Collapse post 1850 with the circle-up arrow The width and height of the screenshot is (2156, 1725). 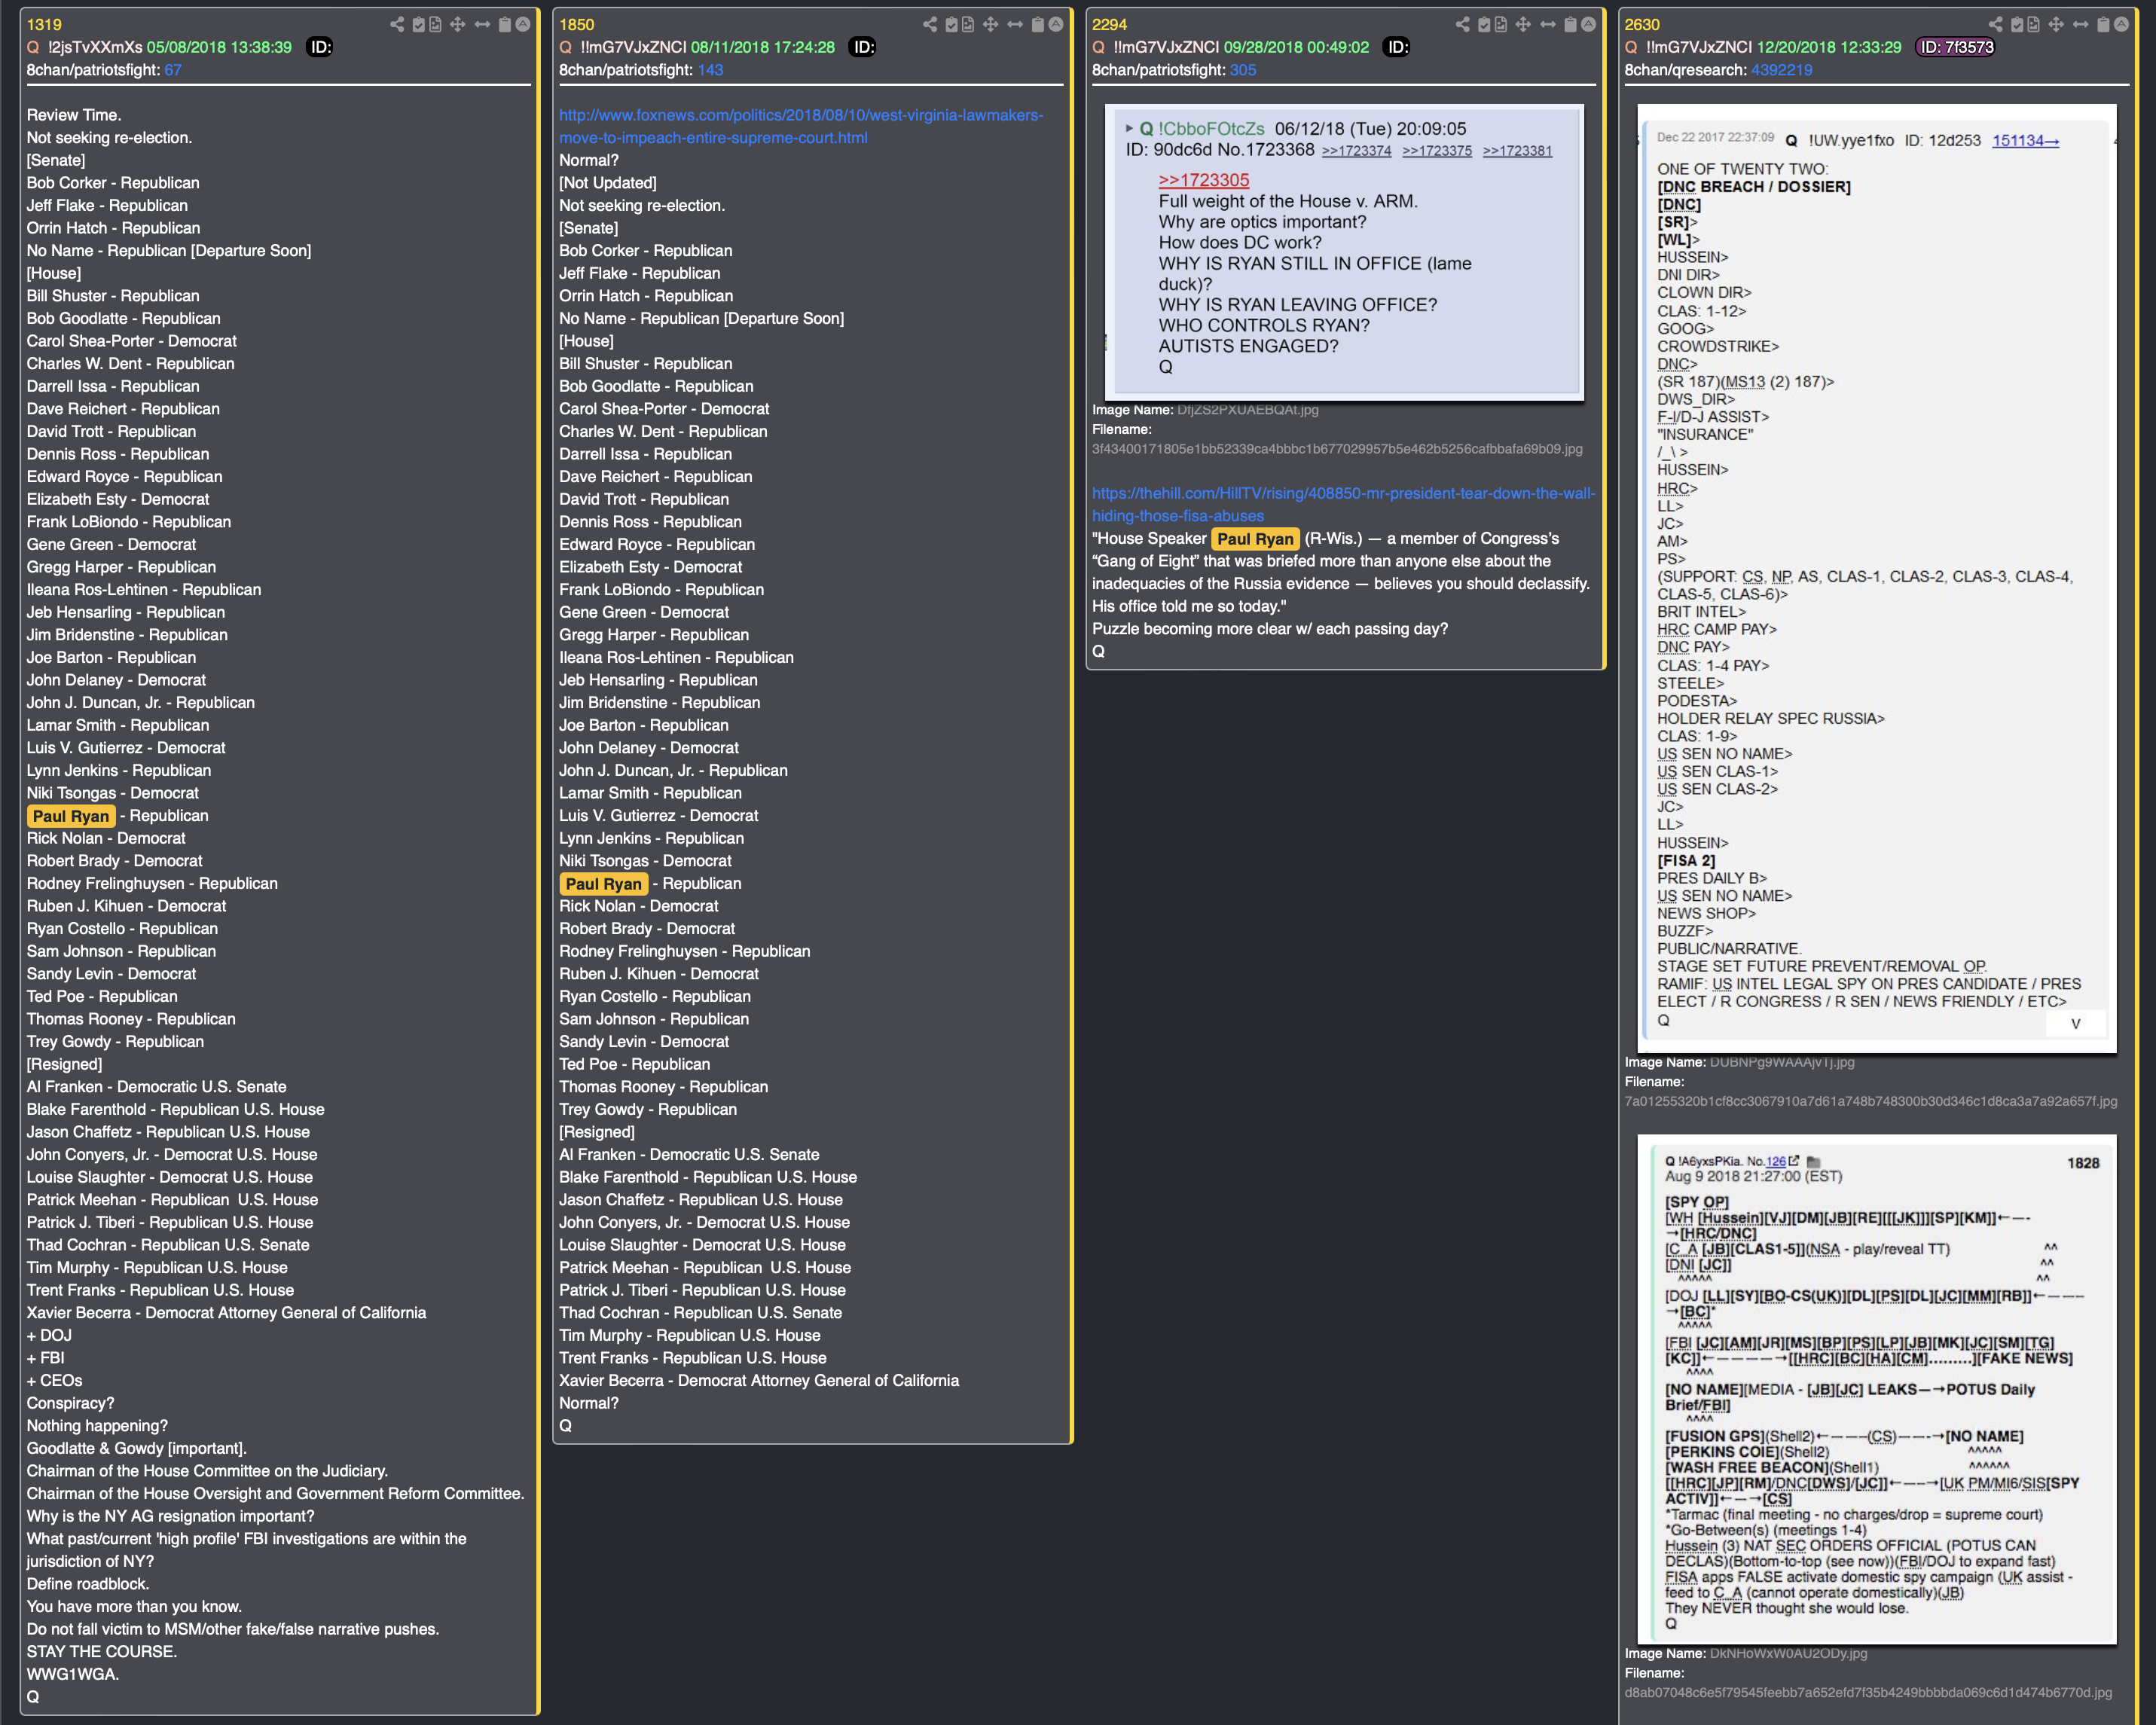click(1056, 24)
